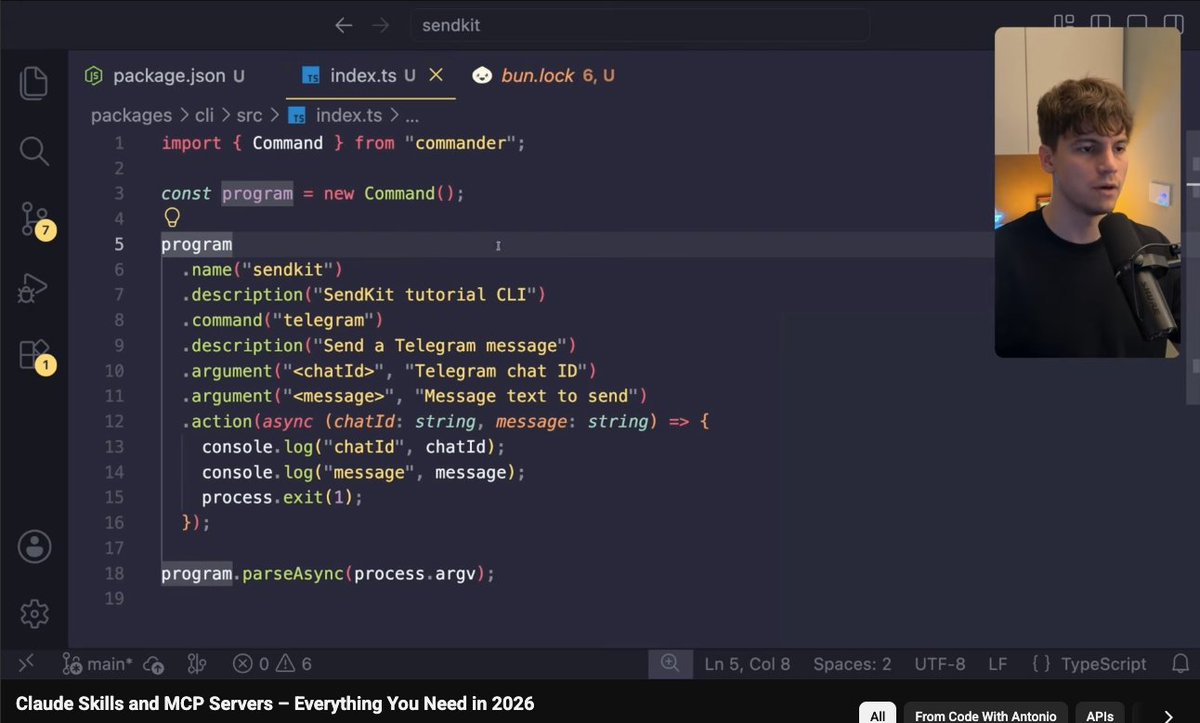Click "Telegram chat ID" argument text
This screenshot has height=723, width=1200.
(x=500, y=371)
